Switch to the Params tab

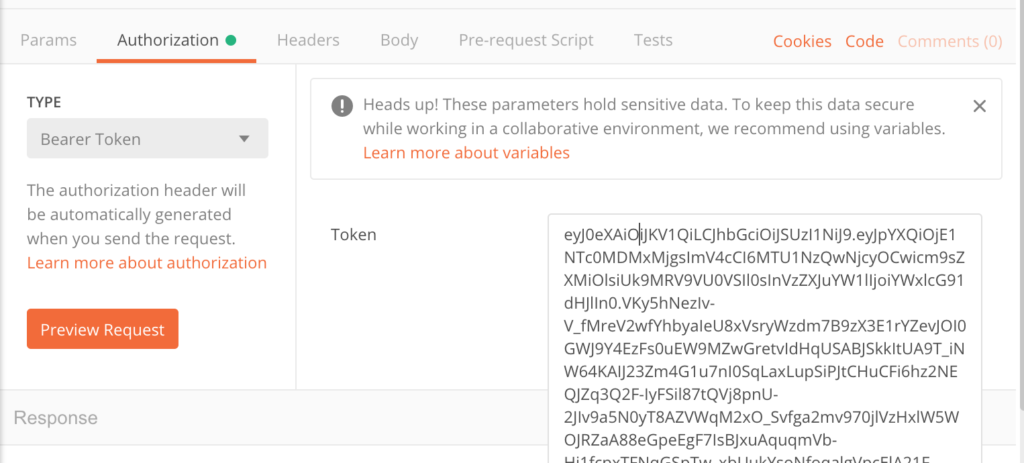[48, 41]
